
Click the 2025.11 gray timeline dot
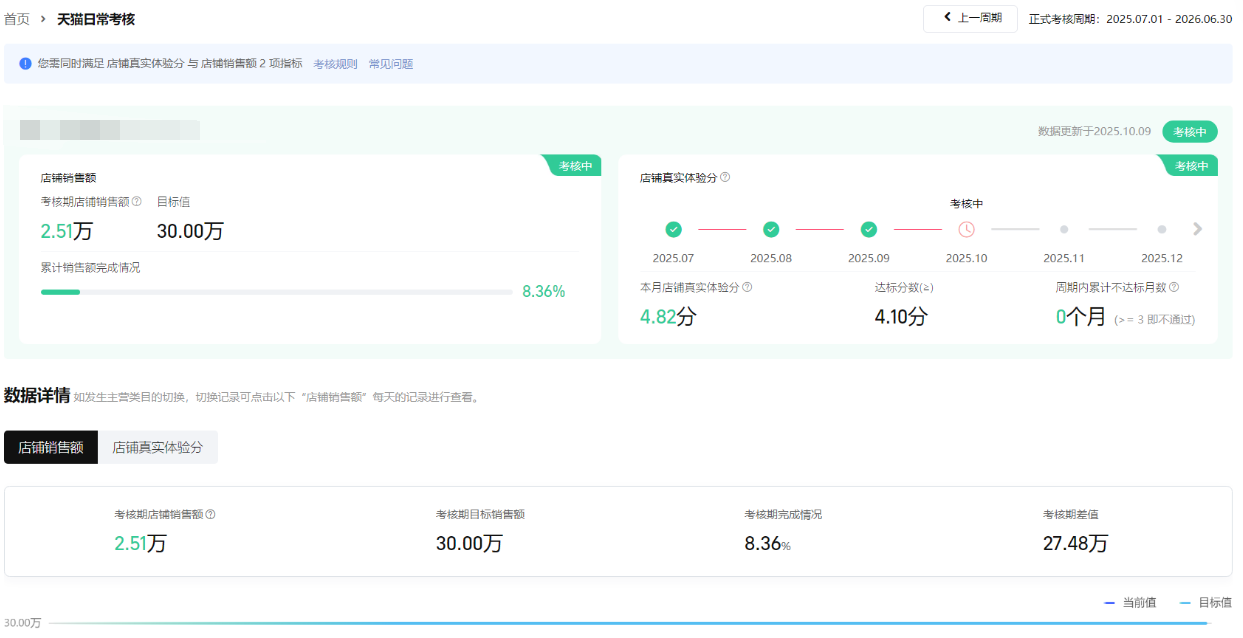[x=1064, y=229]
